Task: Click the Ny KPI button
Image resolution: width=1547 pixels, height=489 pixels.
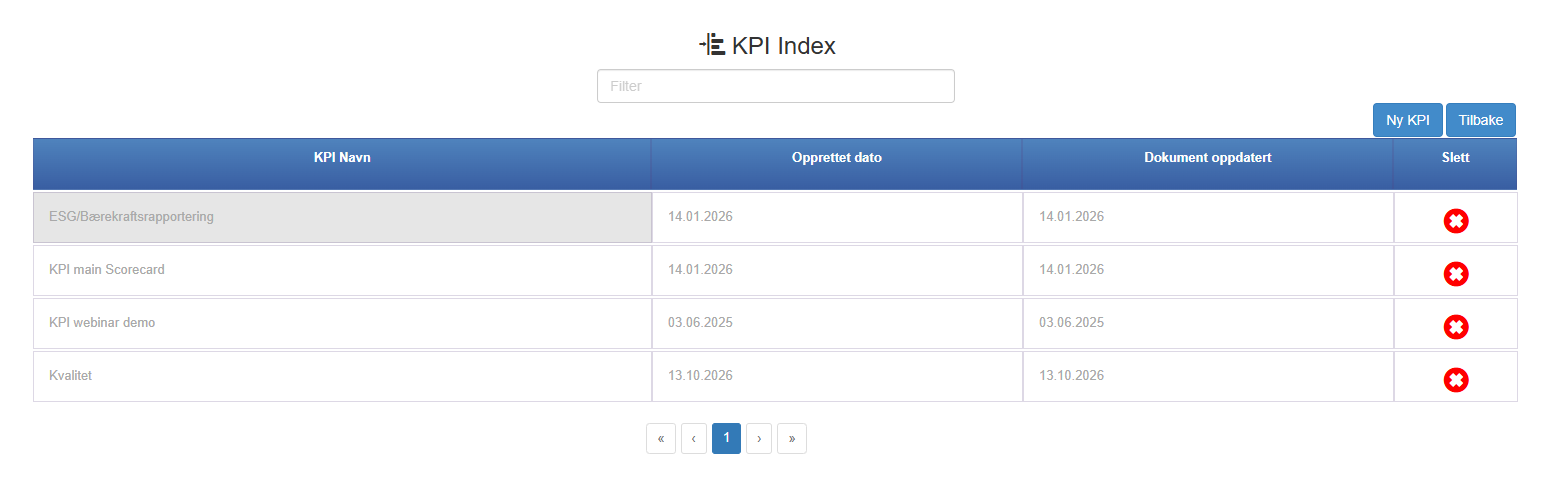Action: tap(1408, 120)
